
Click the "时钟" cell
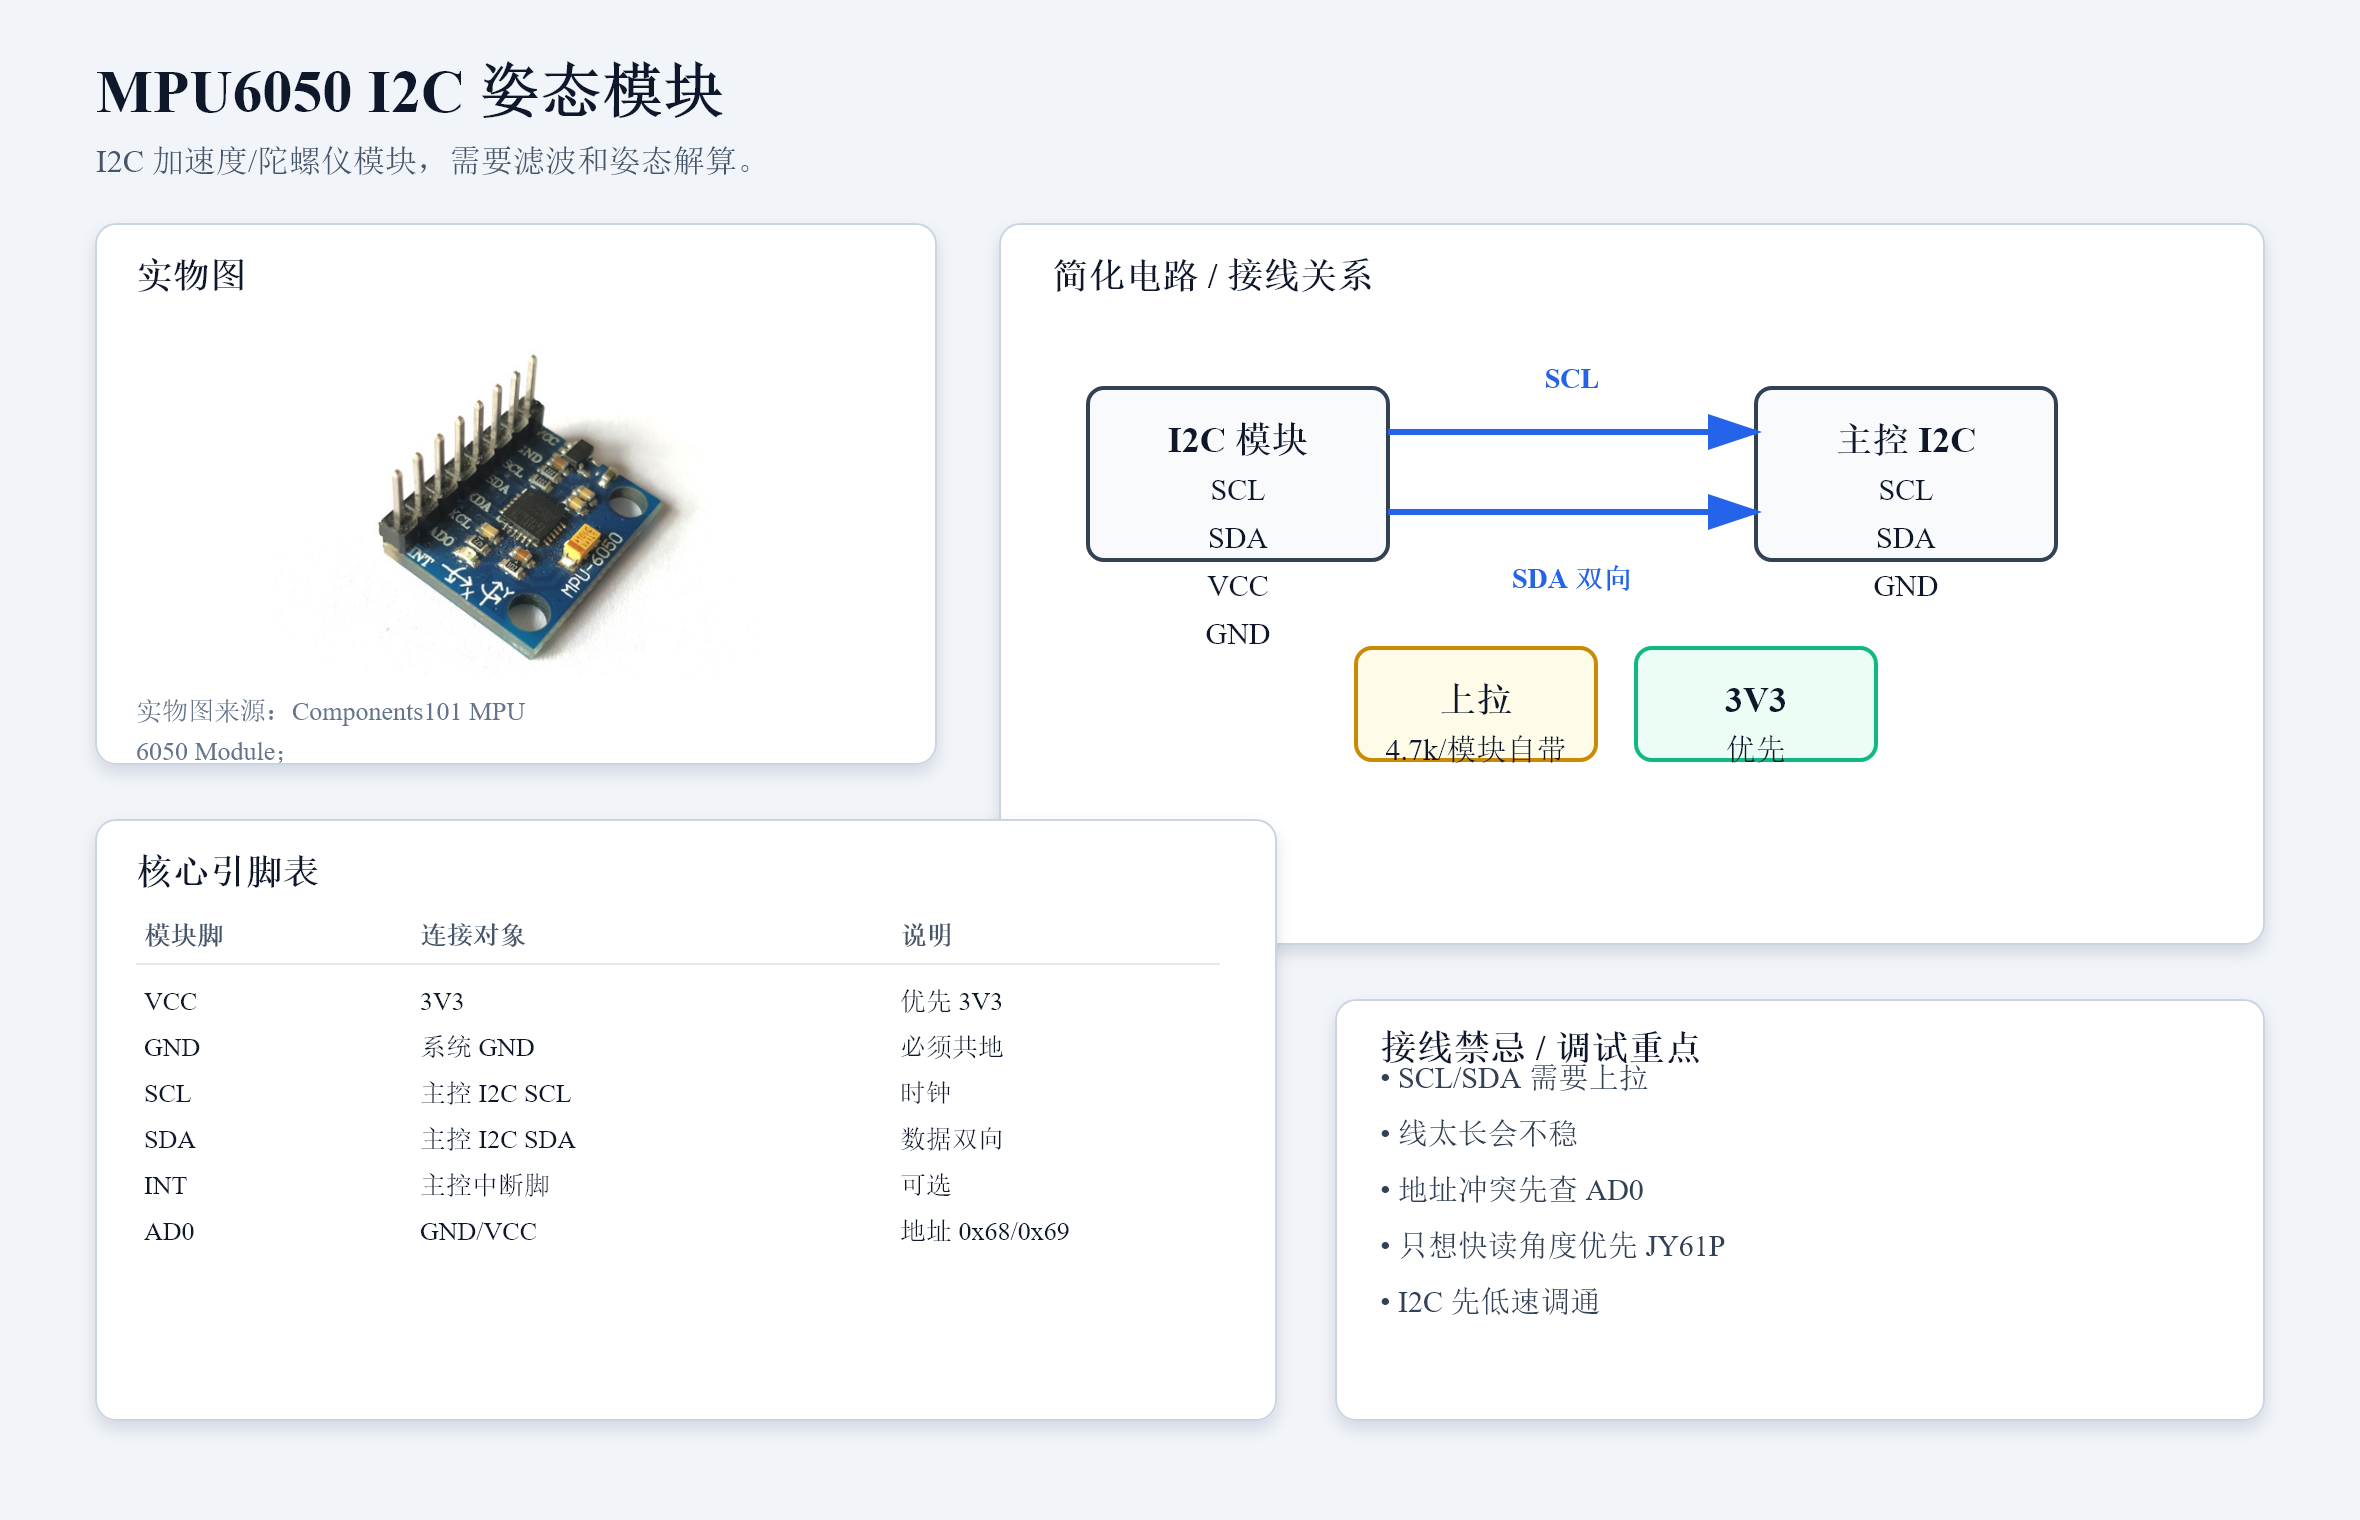tap(925, 1093)
